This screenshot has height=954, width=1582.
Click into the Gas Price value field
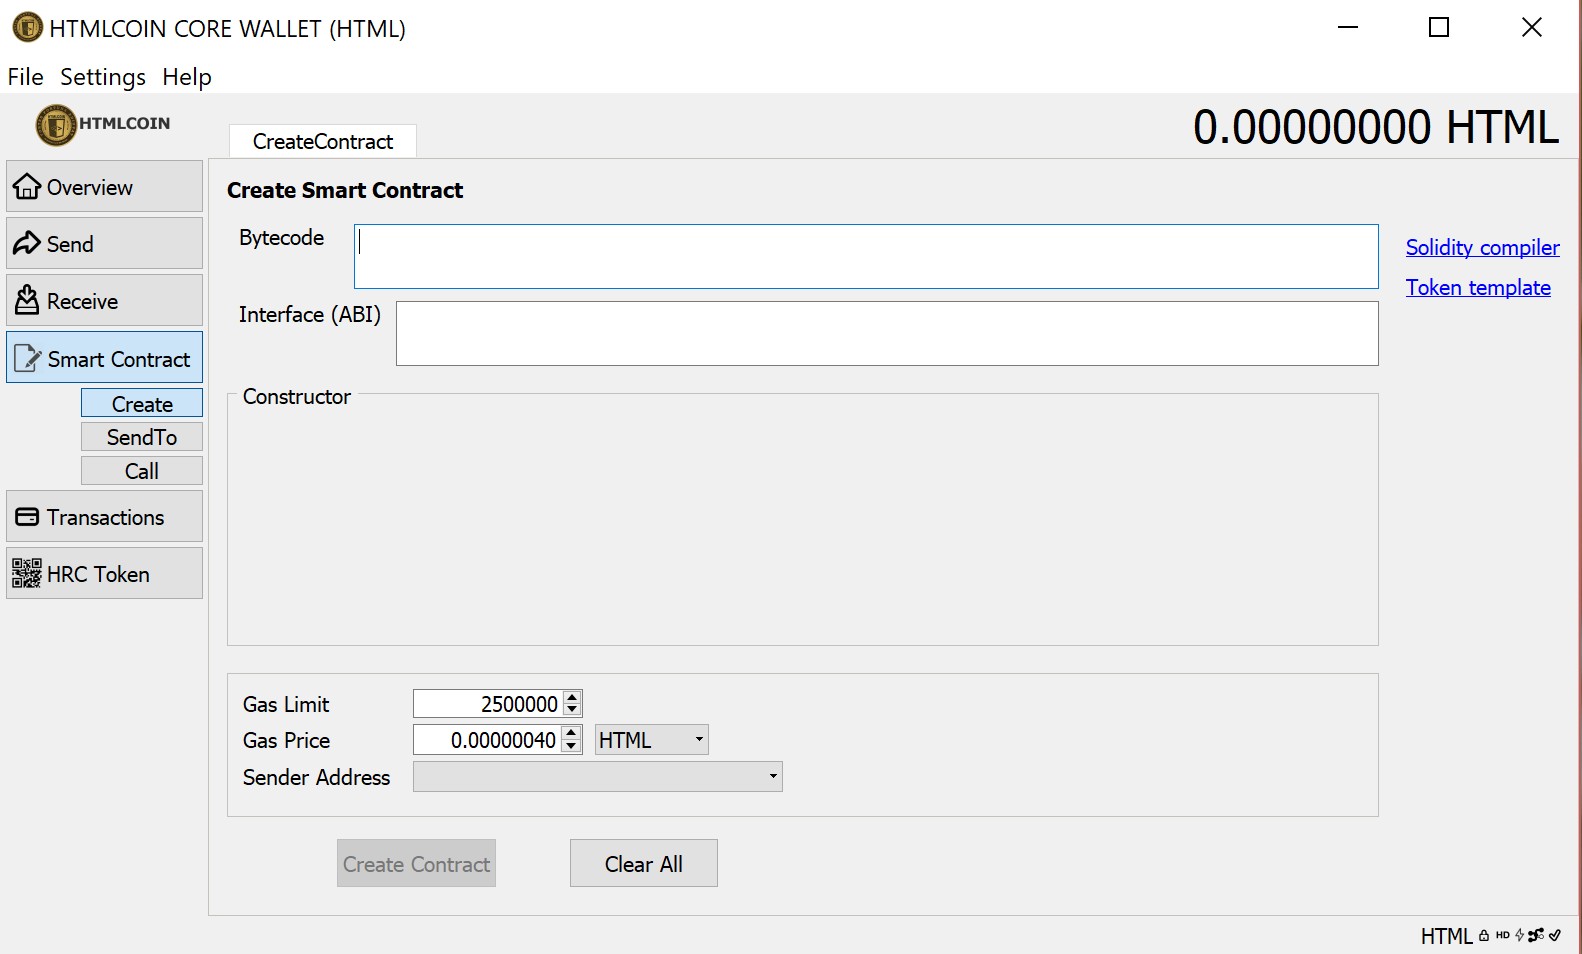[488, 740]
